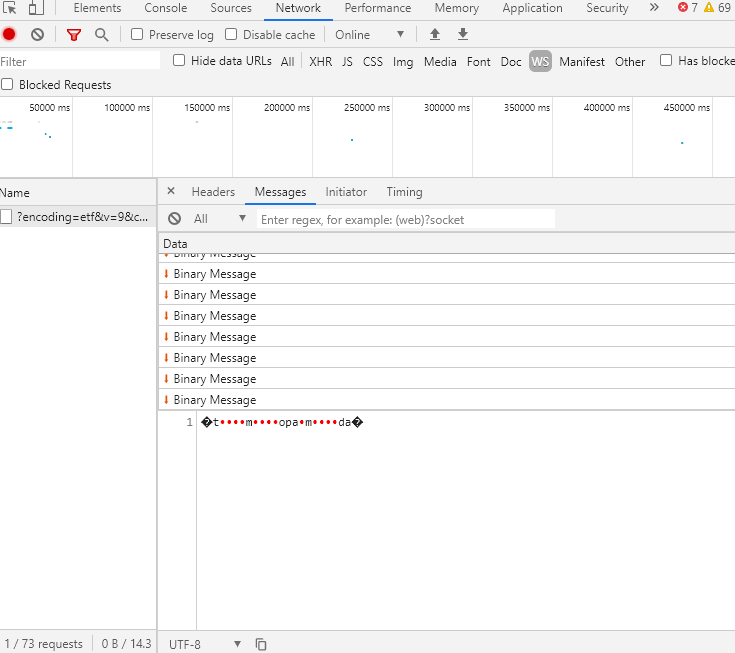Check Has blocked cookies checkbox
The image size is (735, 653).
pos(666,60)
